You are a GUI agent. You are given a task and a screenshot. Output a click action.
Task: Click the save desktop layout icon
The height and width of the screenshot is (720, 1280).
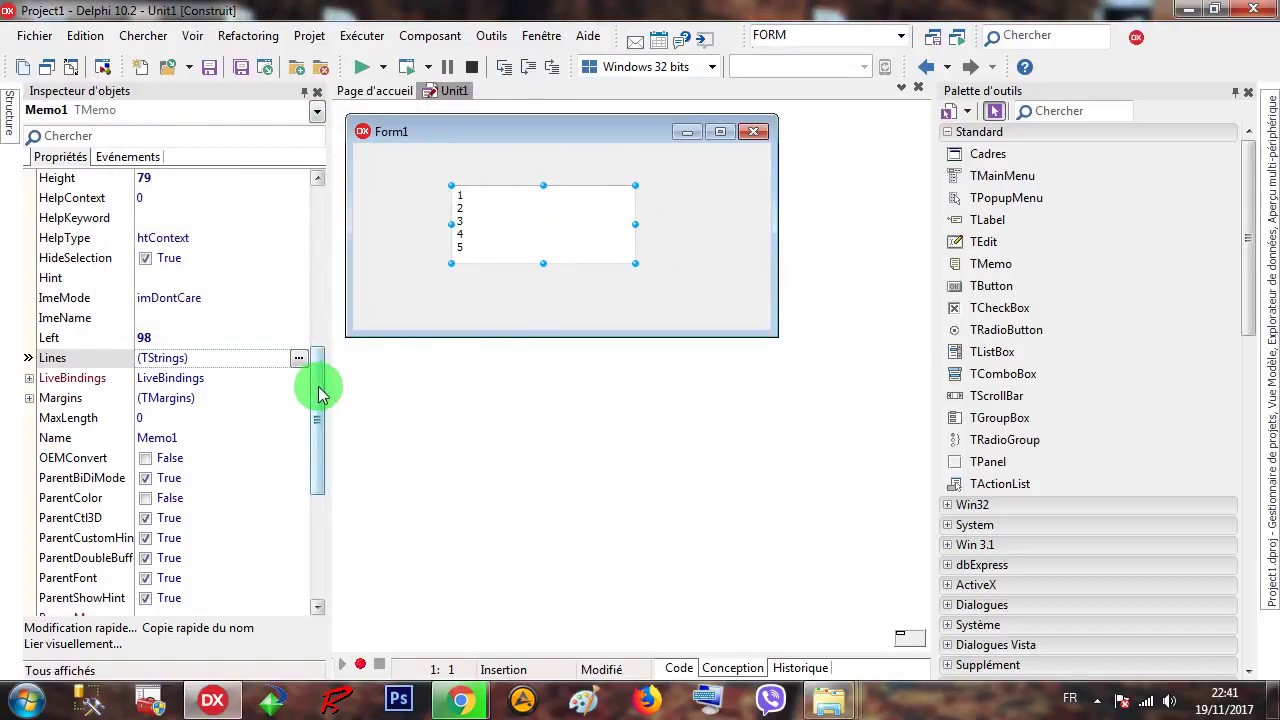(932, 37)
